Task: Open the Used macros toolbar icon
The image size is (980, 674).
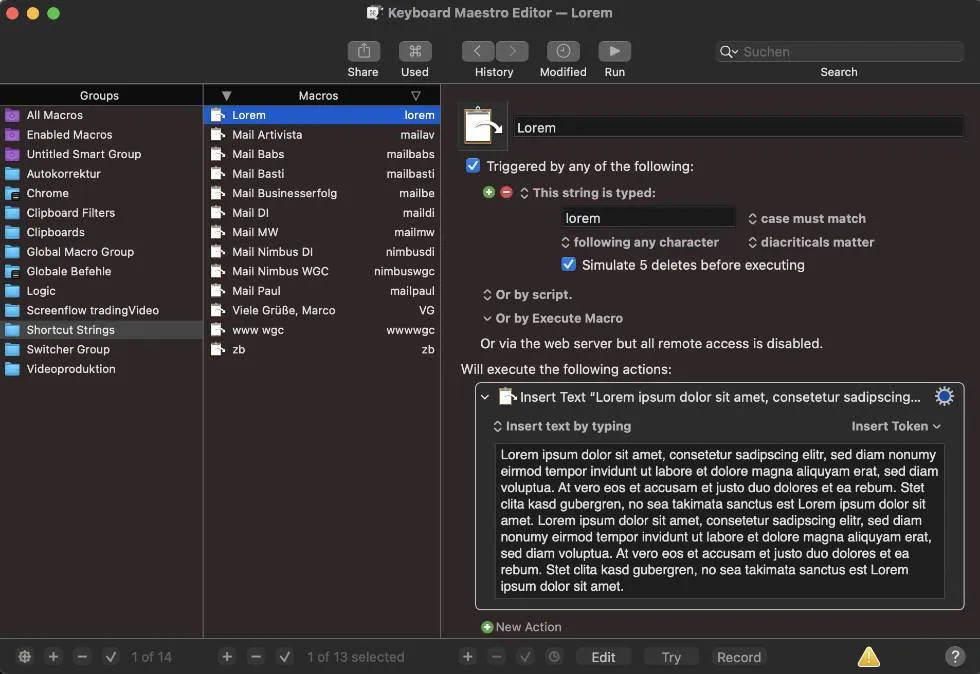Action: point(414,52)
